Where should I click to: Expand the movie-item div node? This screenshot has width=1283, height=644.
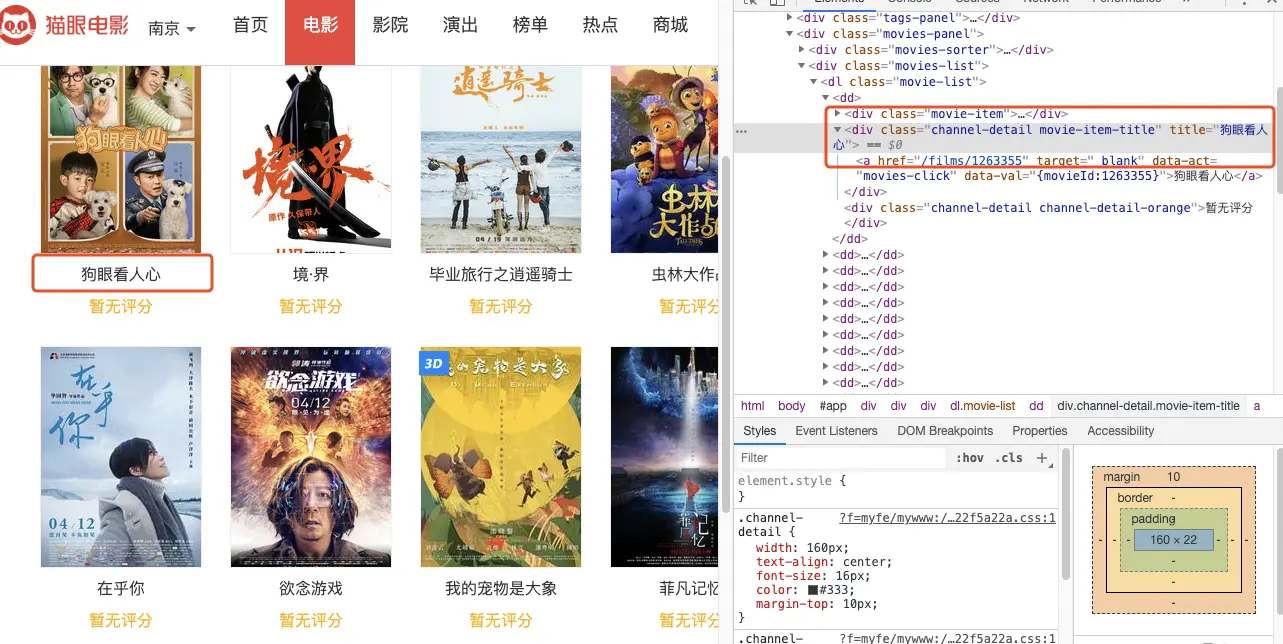click(838, 114)
